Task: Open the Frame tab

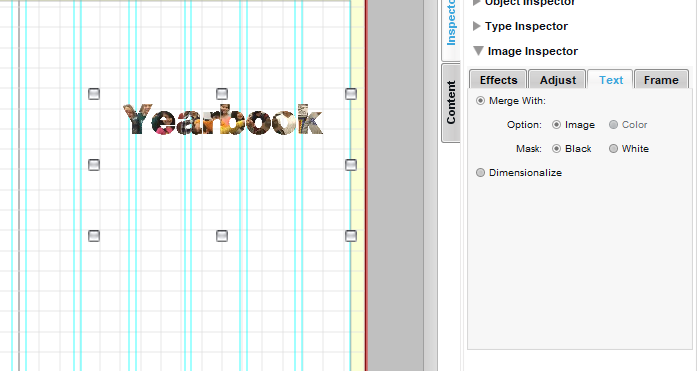Action: [x=661, y=80]
